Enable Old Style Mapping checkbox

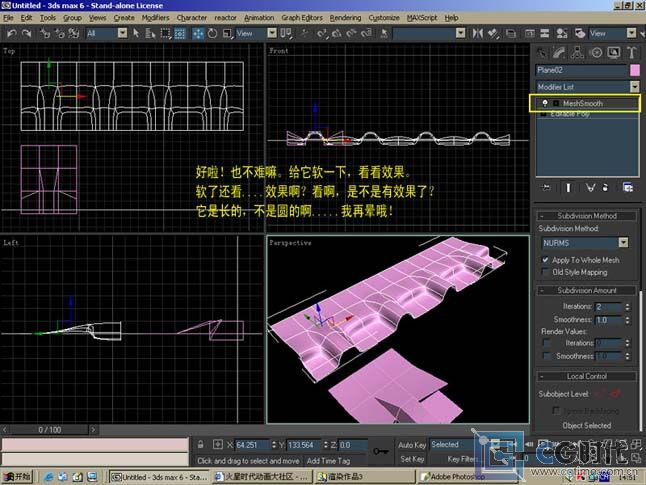545,272
